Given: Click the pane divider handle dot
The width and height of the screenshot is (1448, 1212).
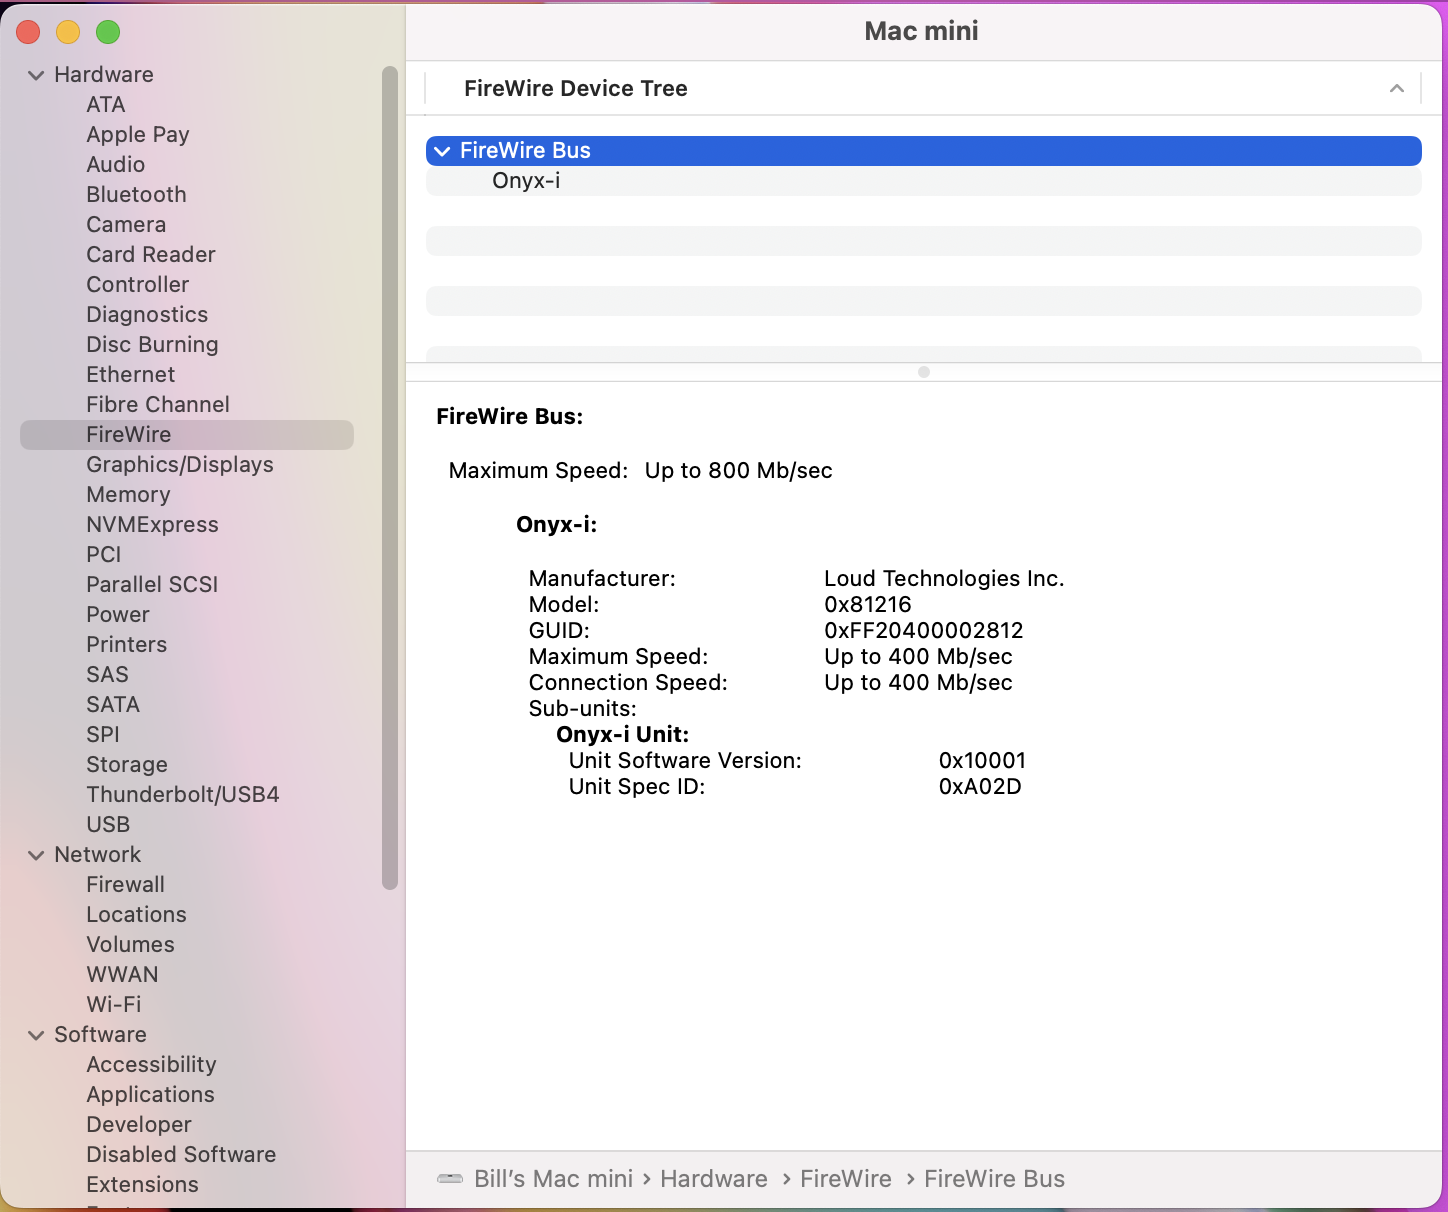Looking at the screenshot, I should pos(924,372).
